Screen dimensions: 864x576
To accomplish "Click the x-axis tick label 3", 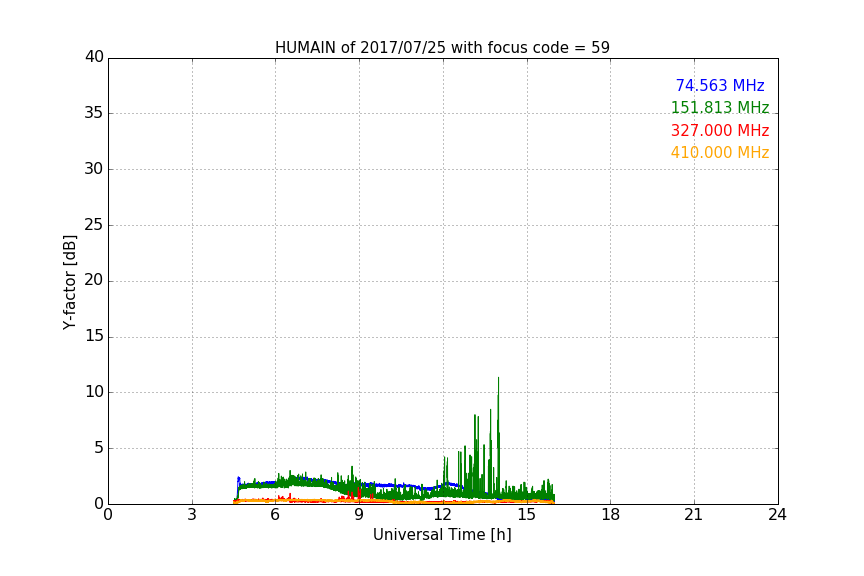I will point(192,515).
